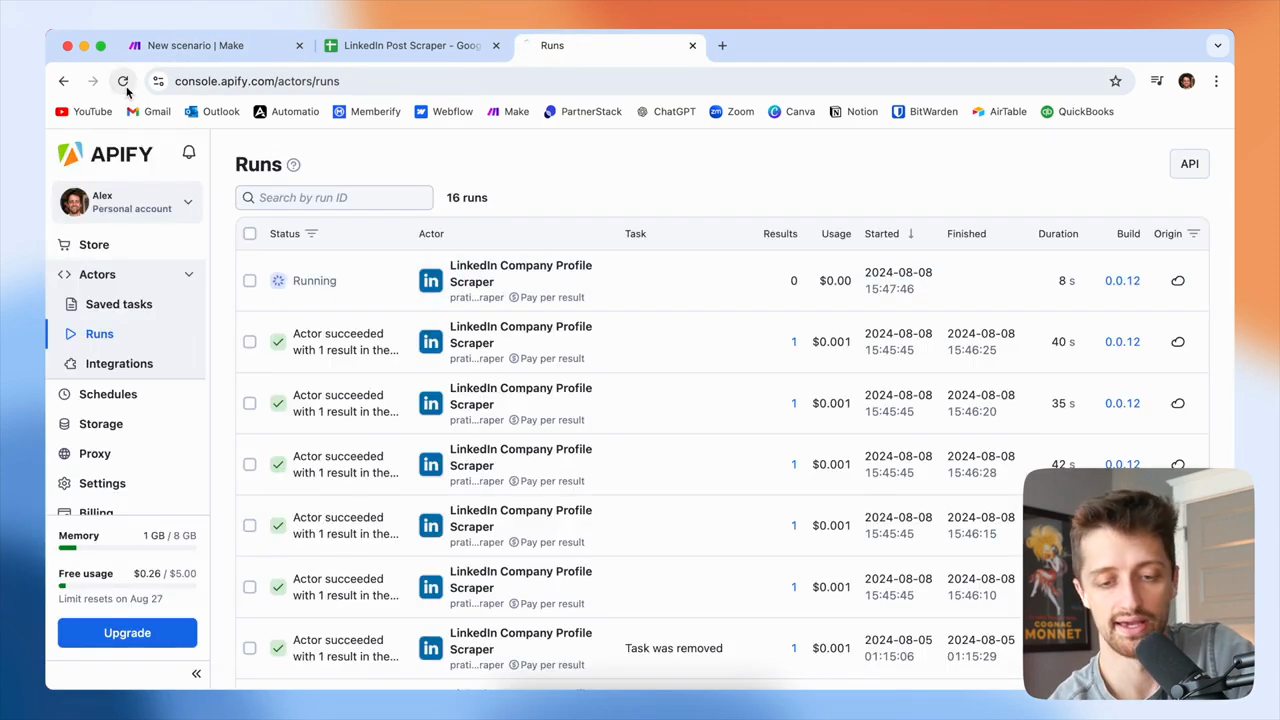Click the memory usage progress bar
This screenshot has height=720, width=1280.
(127, 548)
